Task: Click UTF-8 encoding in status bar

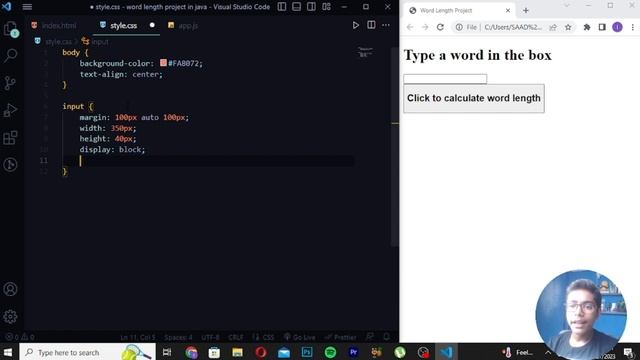Action: pos(210,337)
